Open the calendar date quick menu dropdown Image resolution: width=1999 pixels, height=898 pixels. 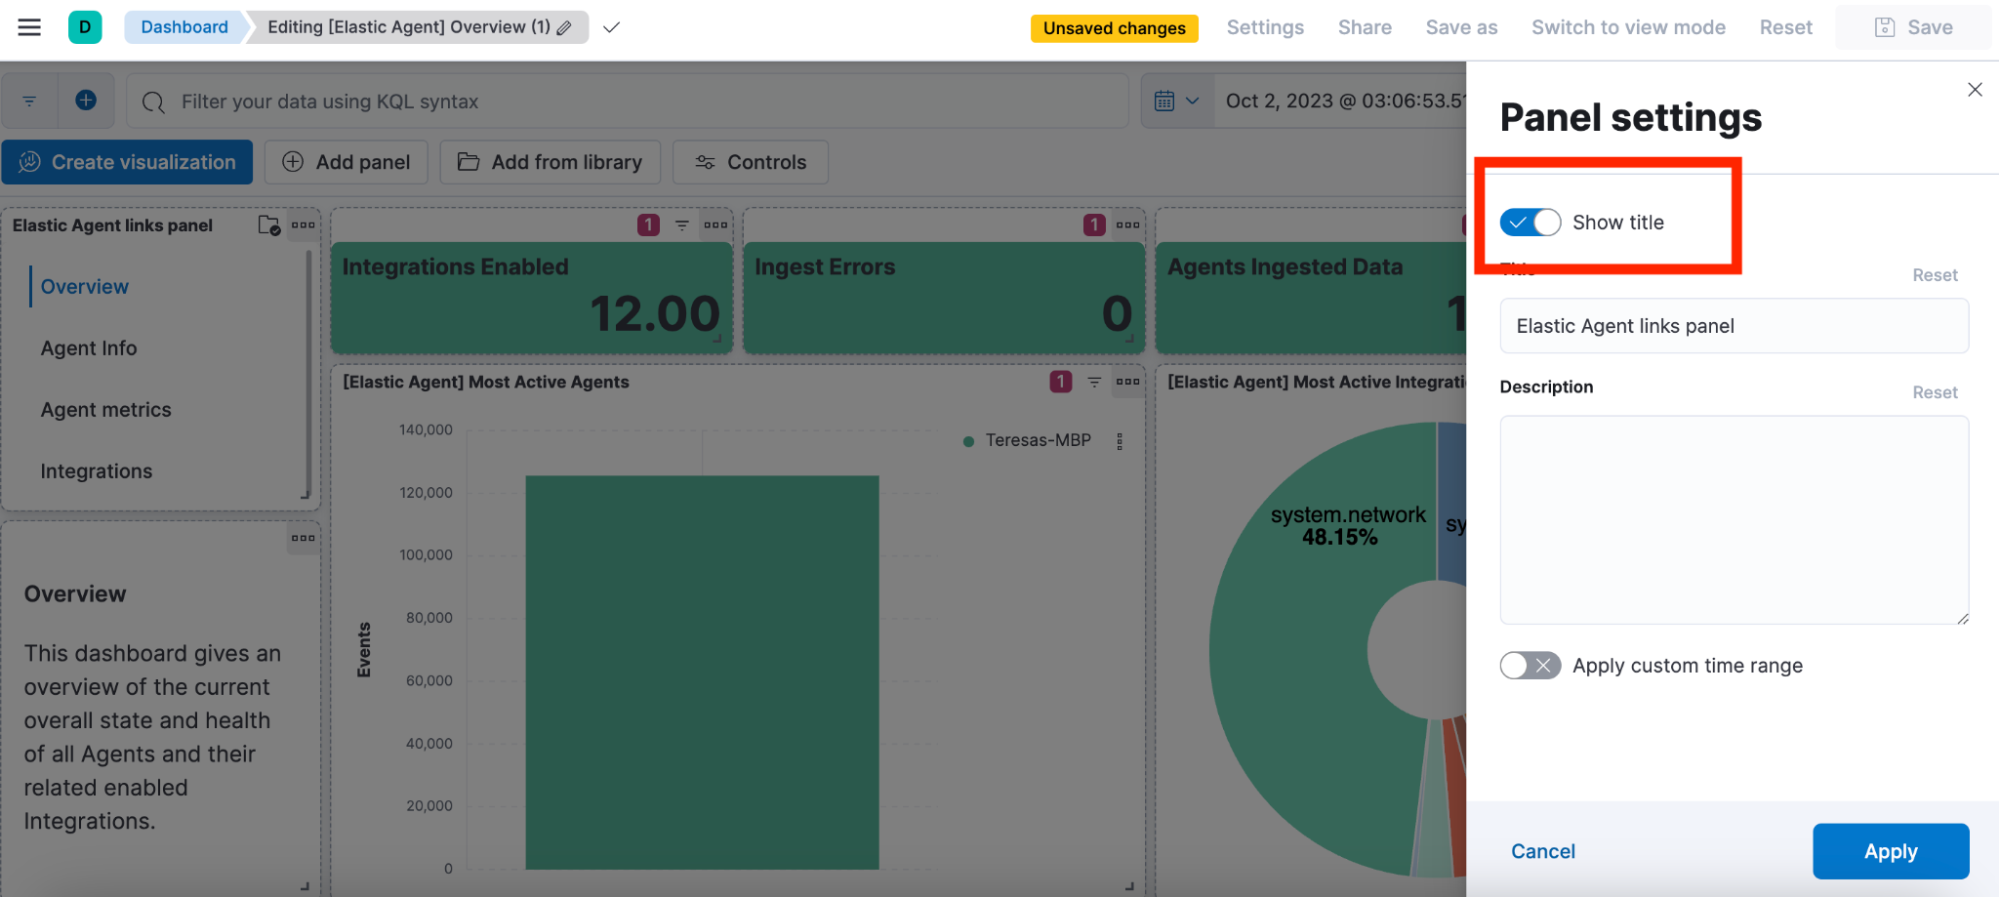(1177, 101)
